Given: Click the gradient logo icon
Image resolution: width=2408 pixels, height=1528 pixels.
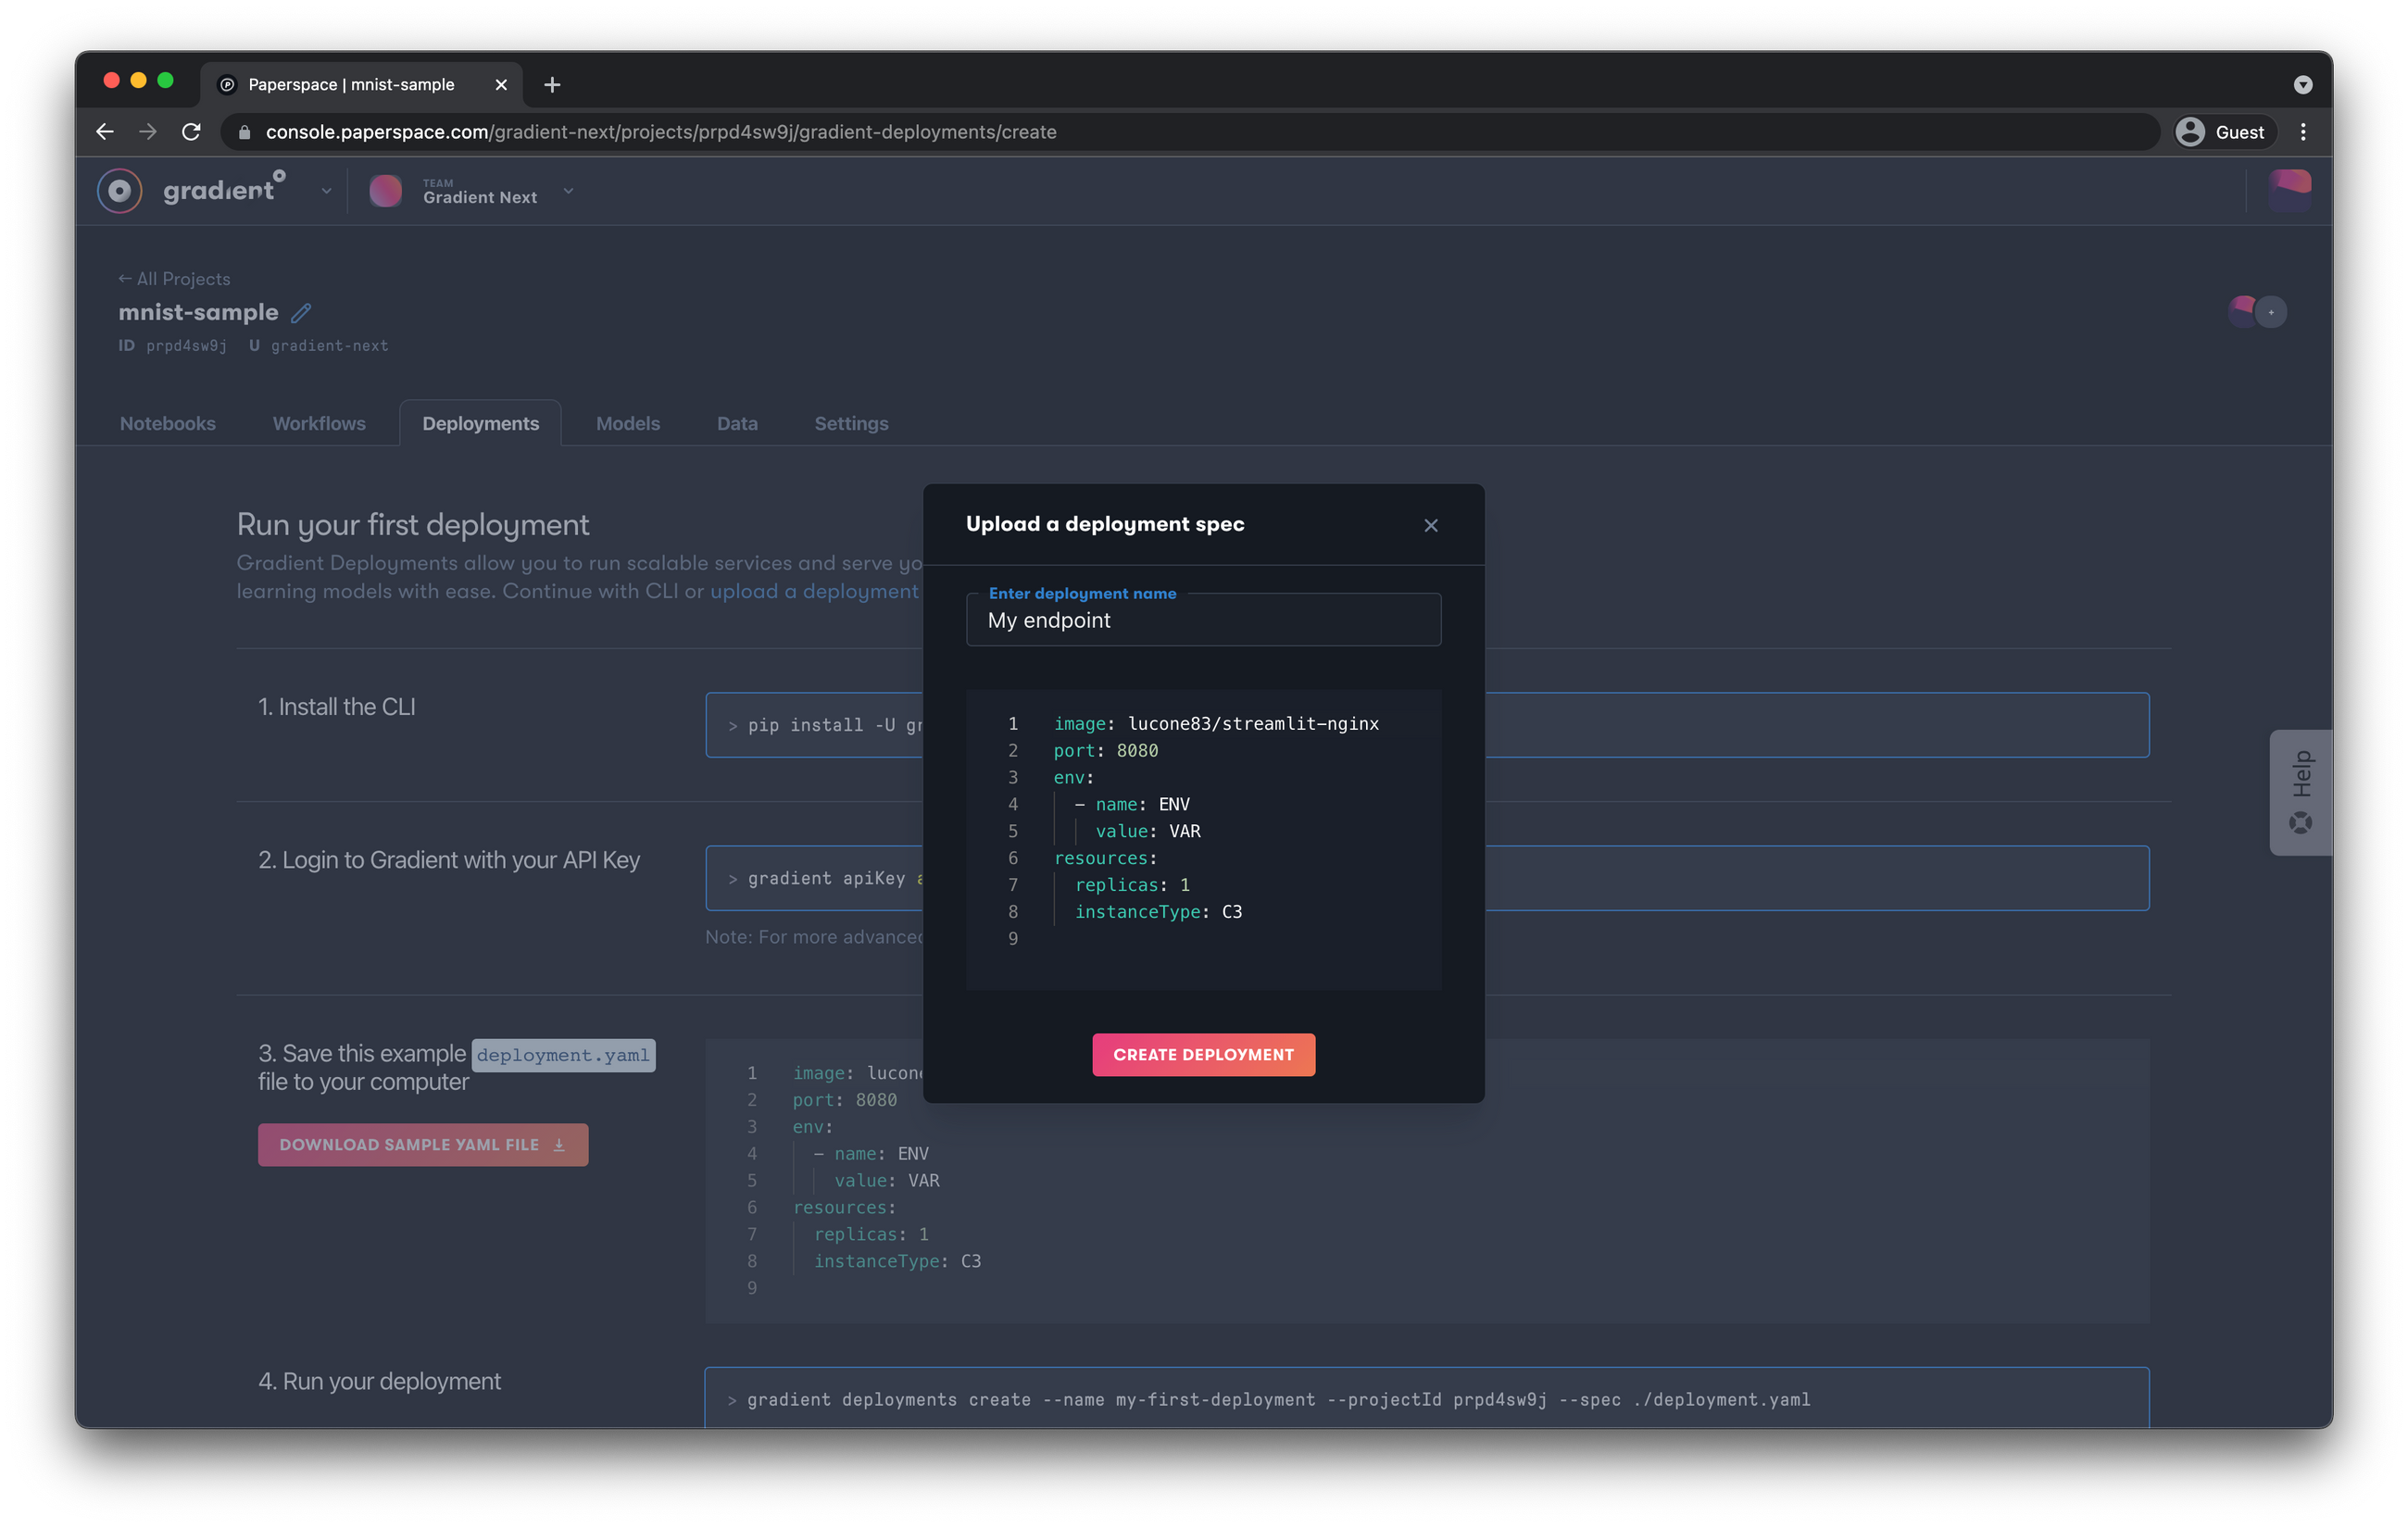Looking at the screenshot, I should click(x=119, y=190).
